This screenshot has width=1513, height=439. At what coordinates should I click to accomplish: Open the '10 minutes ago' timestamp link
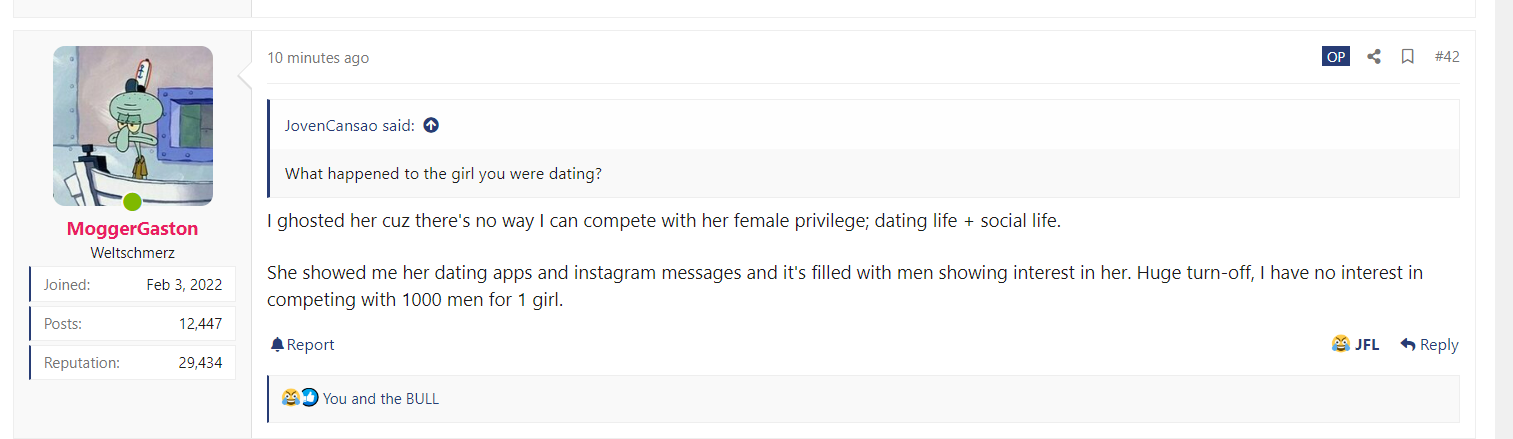tap(318, 58)
